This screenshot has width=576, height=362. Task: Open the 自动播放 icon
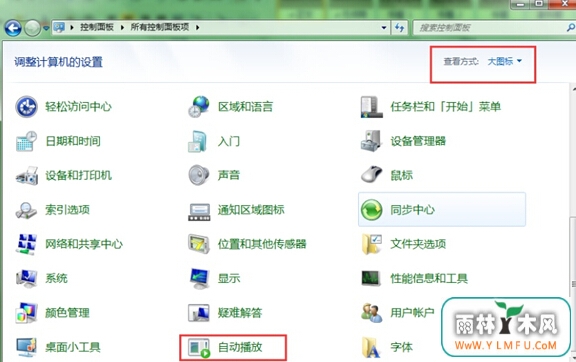point(199,348)
